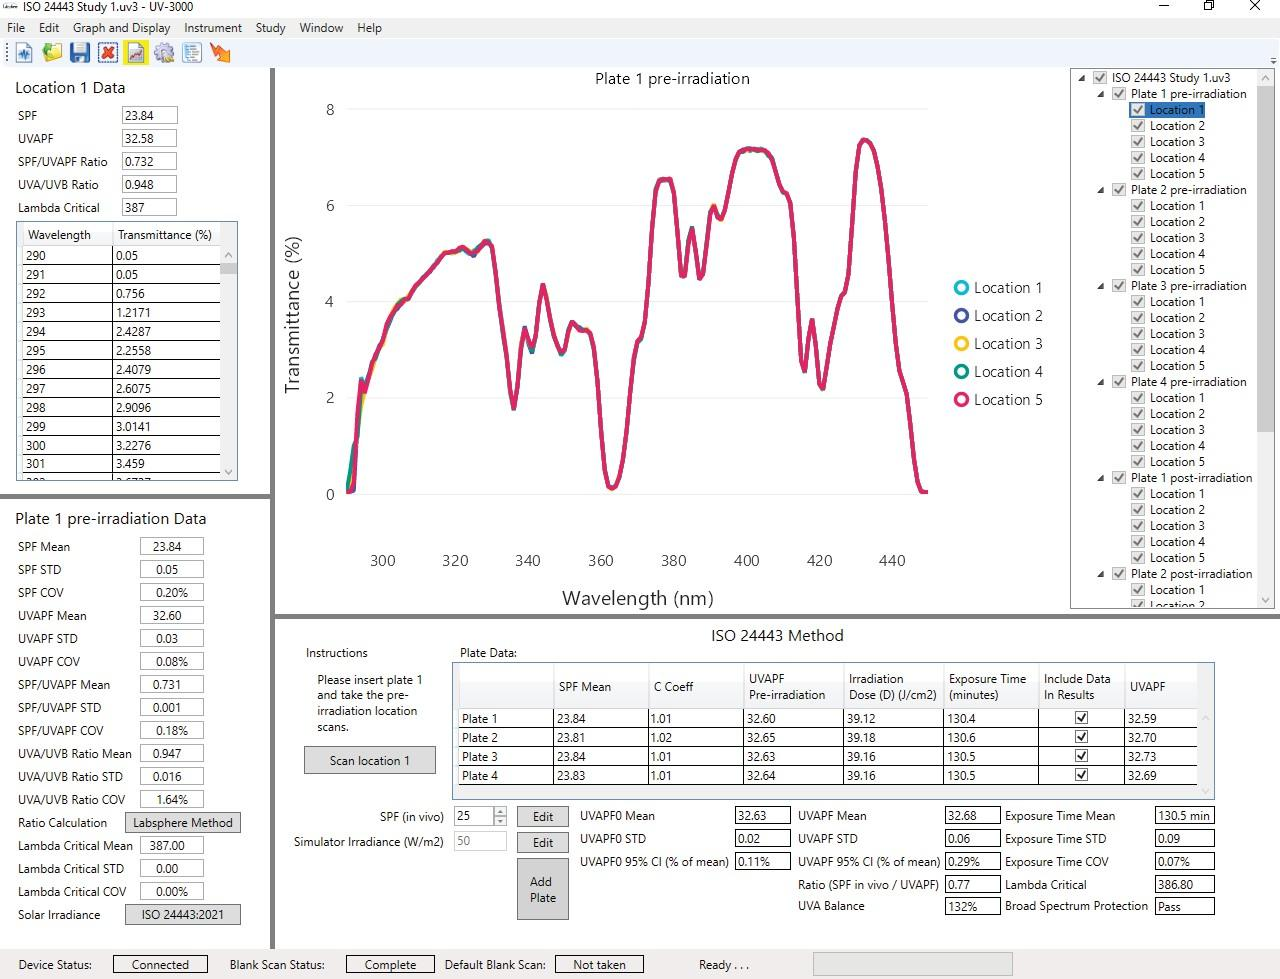Collapse the Plate 3 pre-irradiation node

point(1102,286)
